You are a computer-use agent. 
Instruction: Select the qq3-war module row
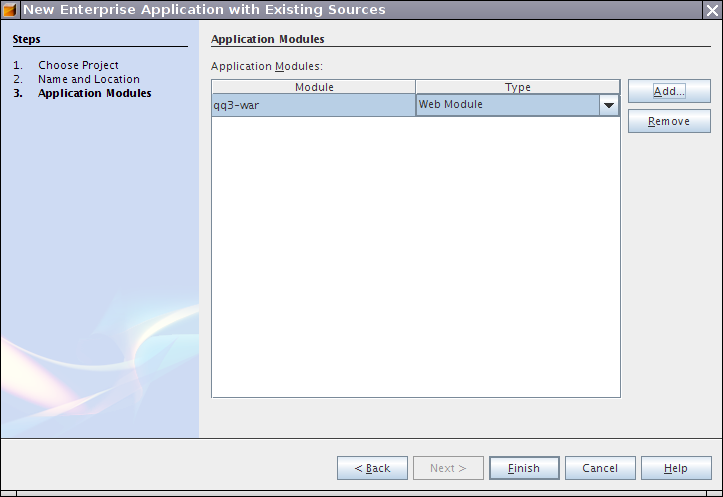coord(313,105)
